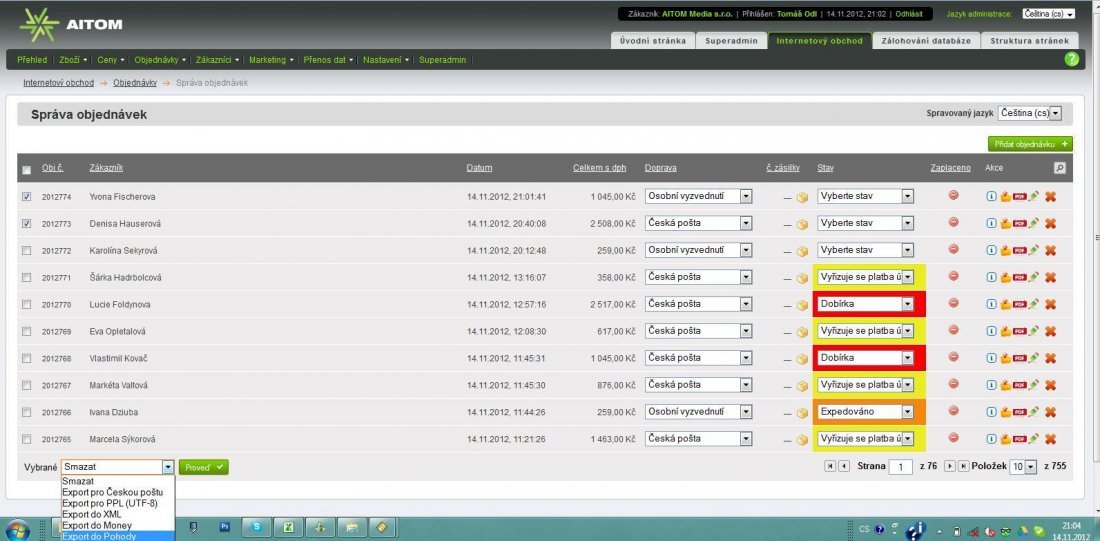This screenshot has height=541, width=1100.
Task: Open the PDF icon for order 2012774
Action: (x=1019, y=197)
